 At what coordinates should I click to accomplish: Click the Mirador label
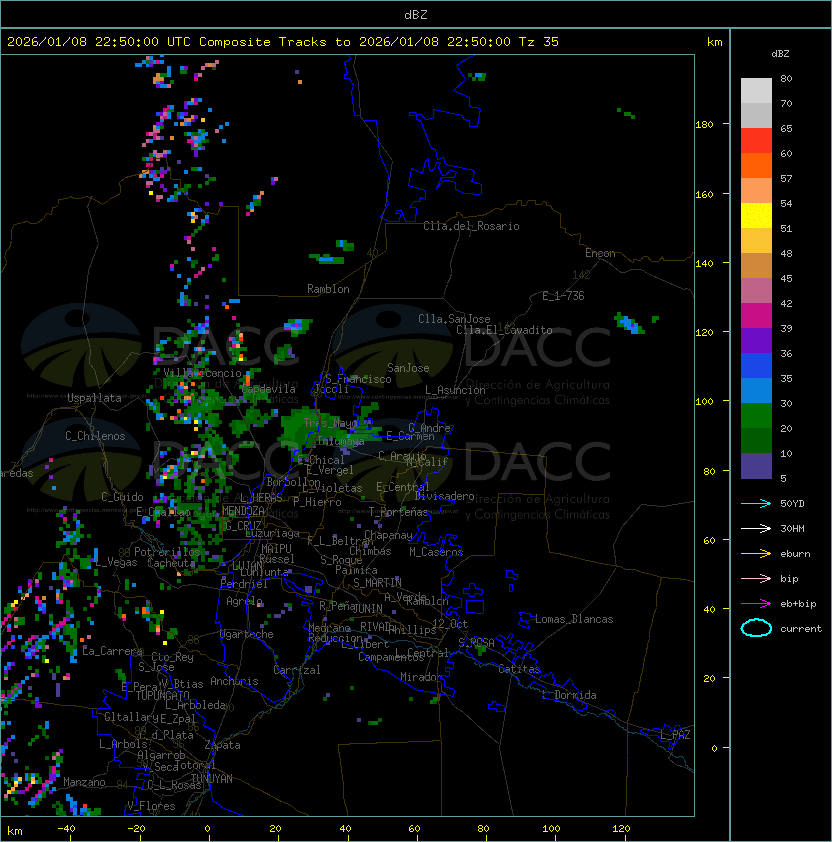pyautogui.click(x=421, y=677)
